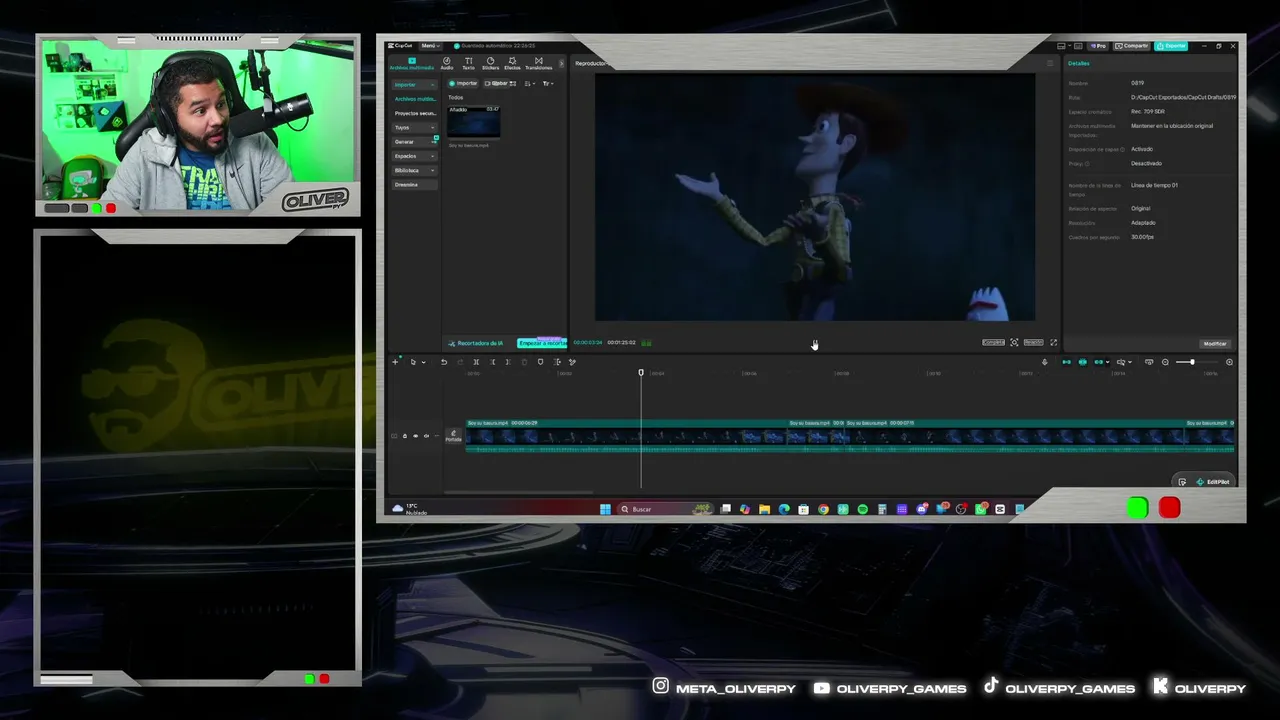Open the Audio tab
This screenshot has width=1280, height=720.
coord(446,64)
